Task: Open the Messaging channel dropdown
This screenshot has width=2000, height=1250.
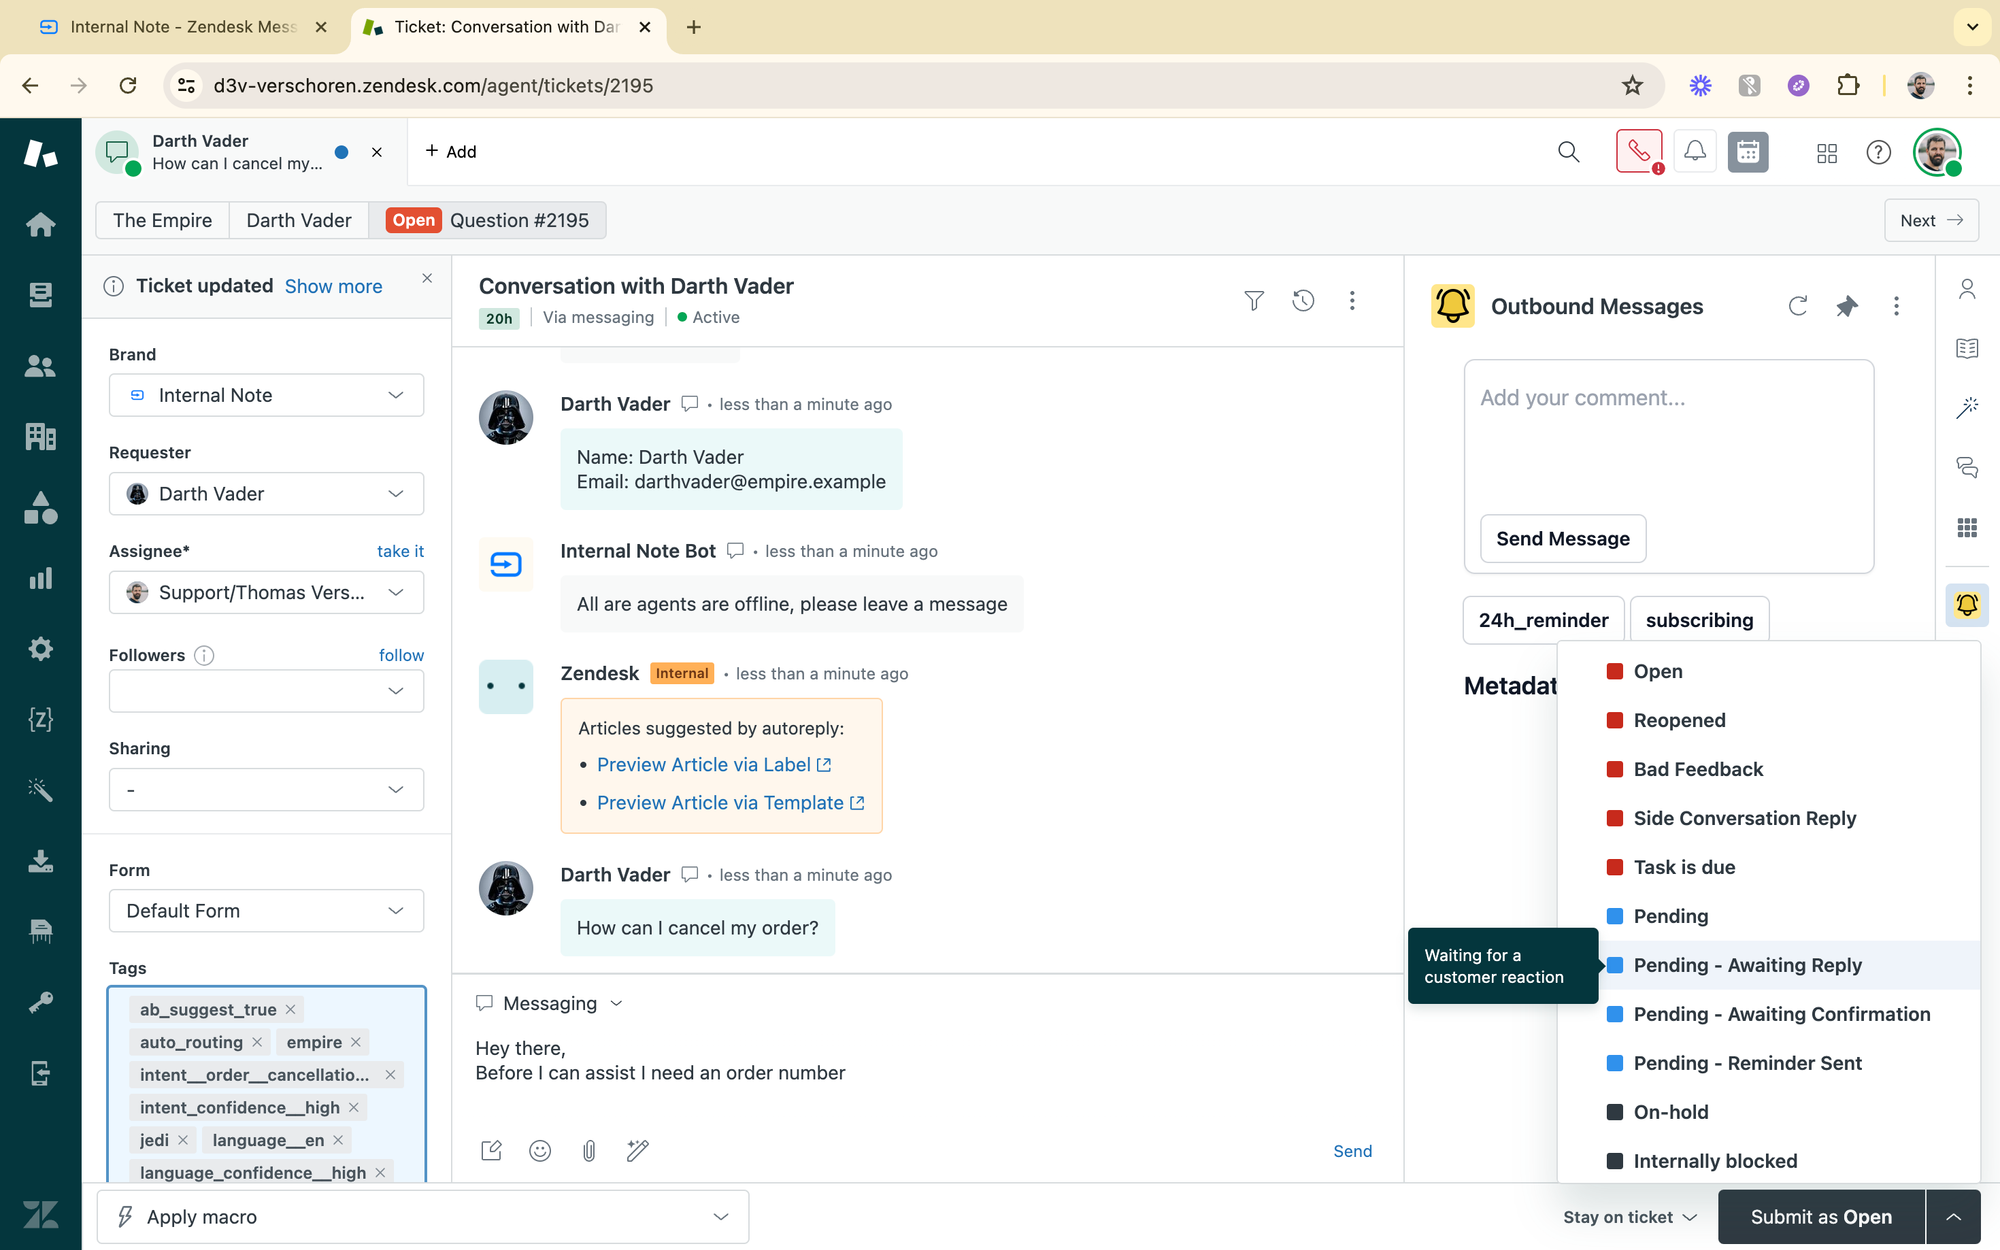Action: [551, 1003]
